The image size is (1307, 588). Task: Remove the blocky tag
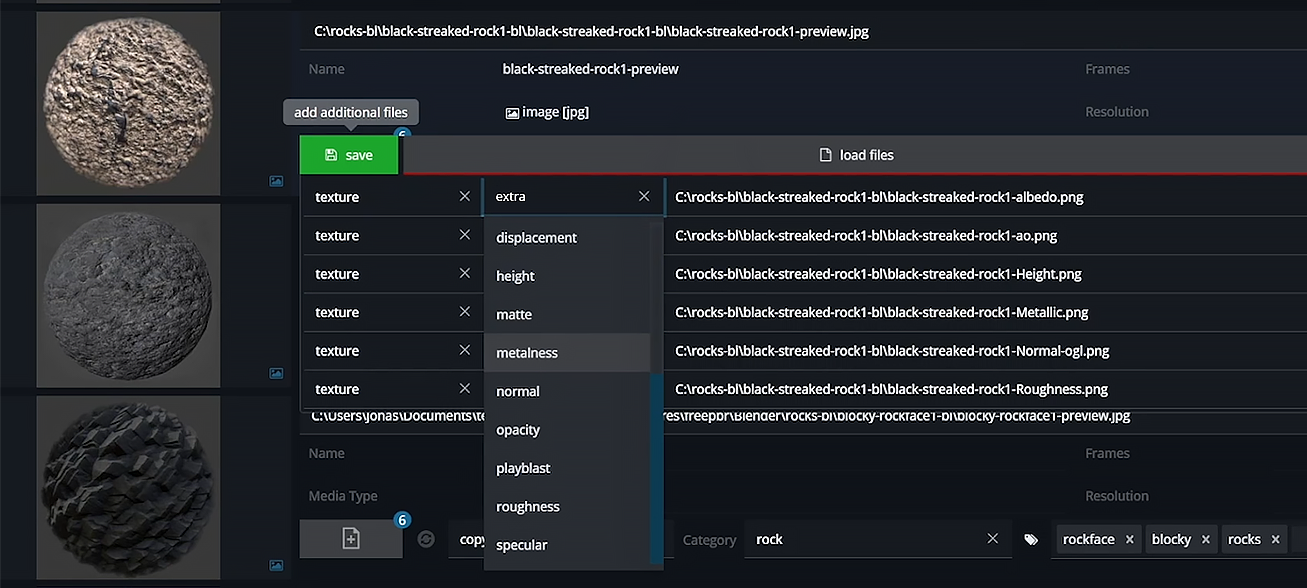(1206, 538)
